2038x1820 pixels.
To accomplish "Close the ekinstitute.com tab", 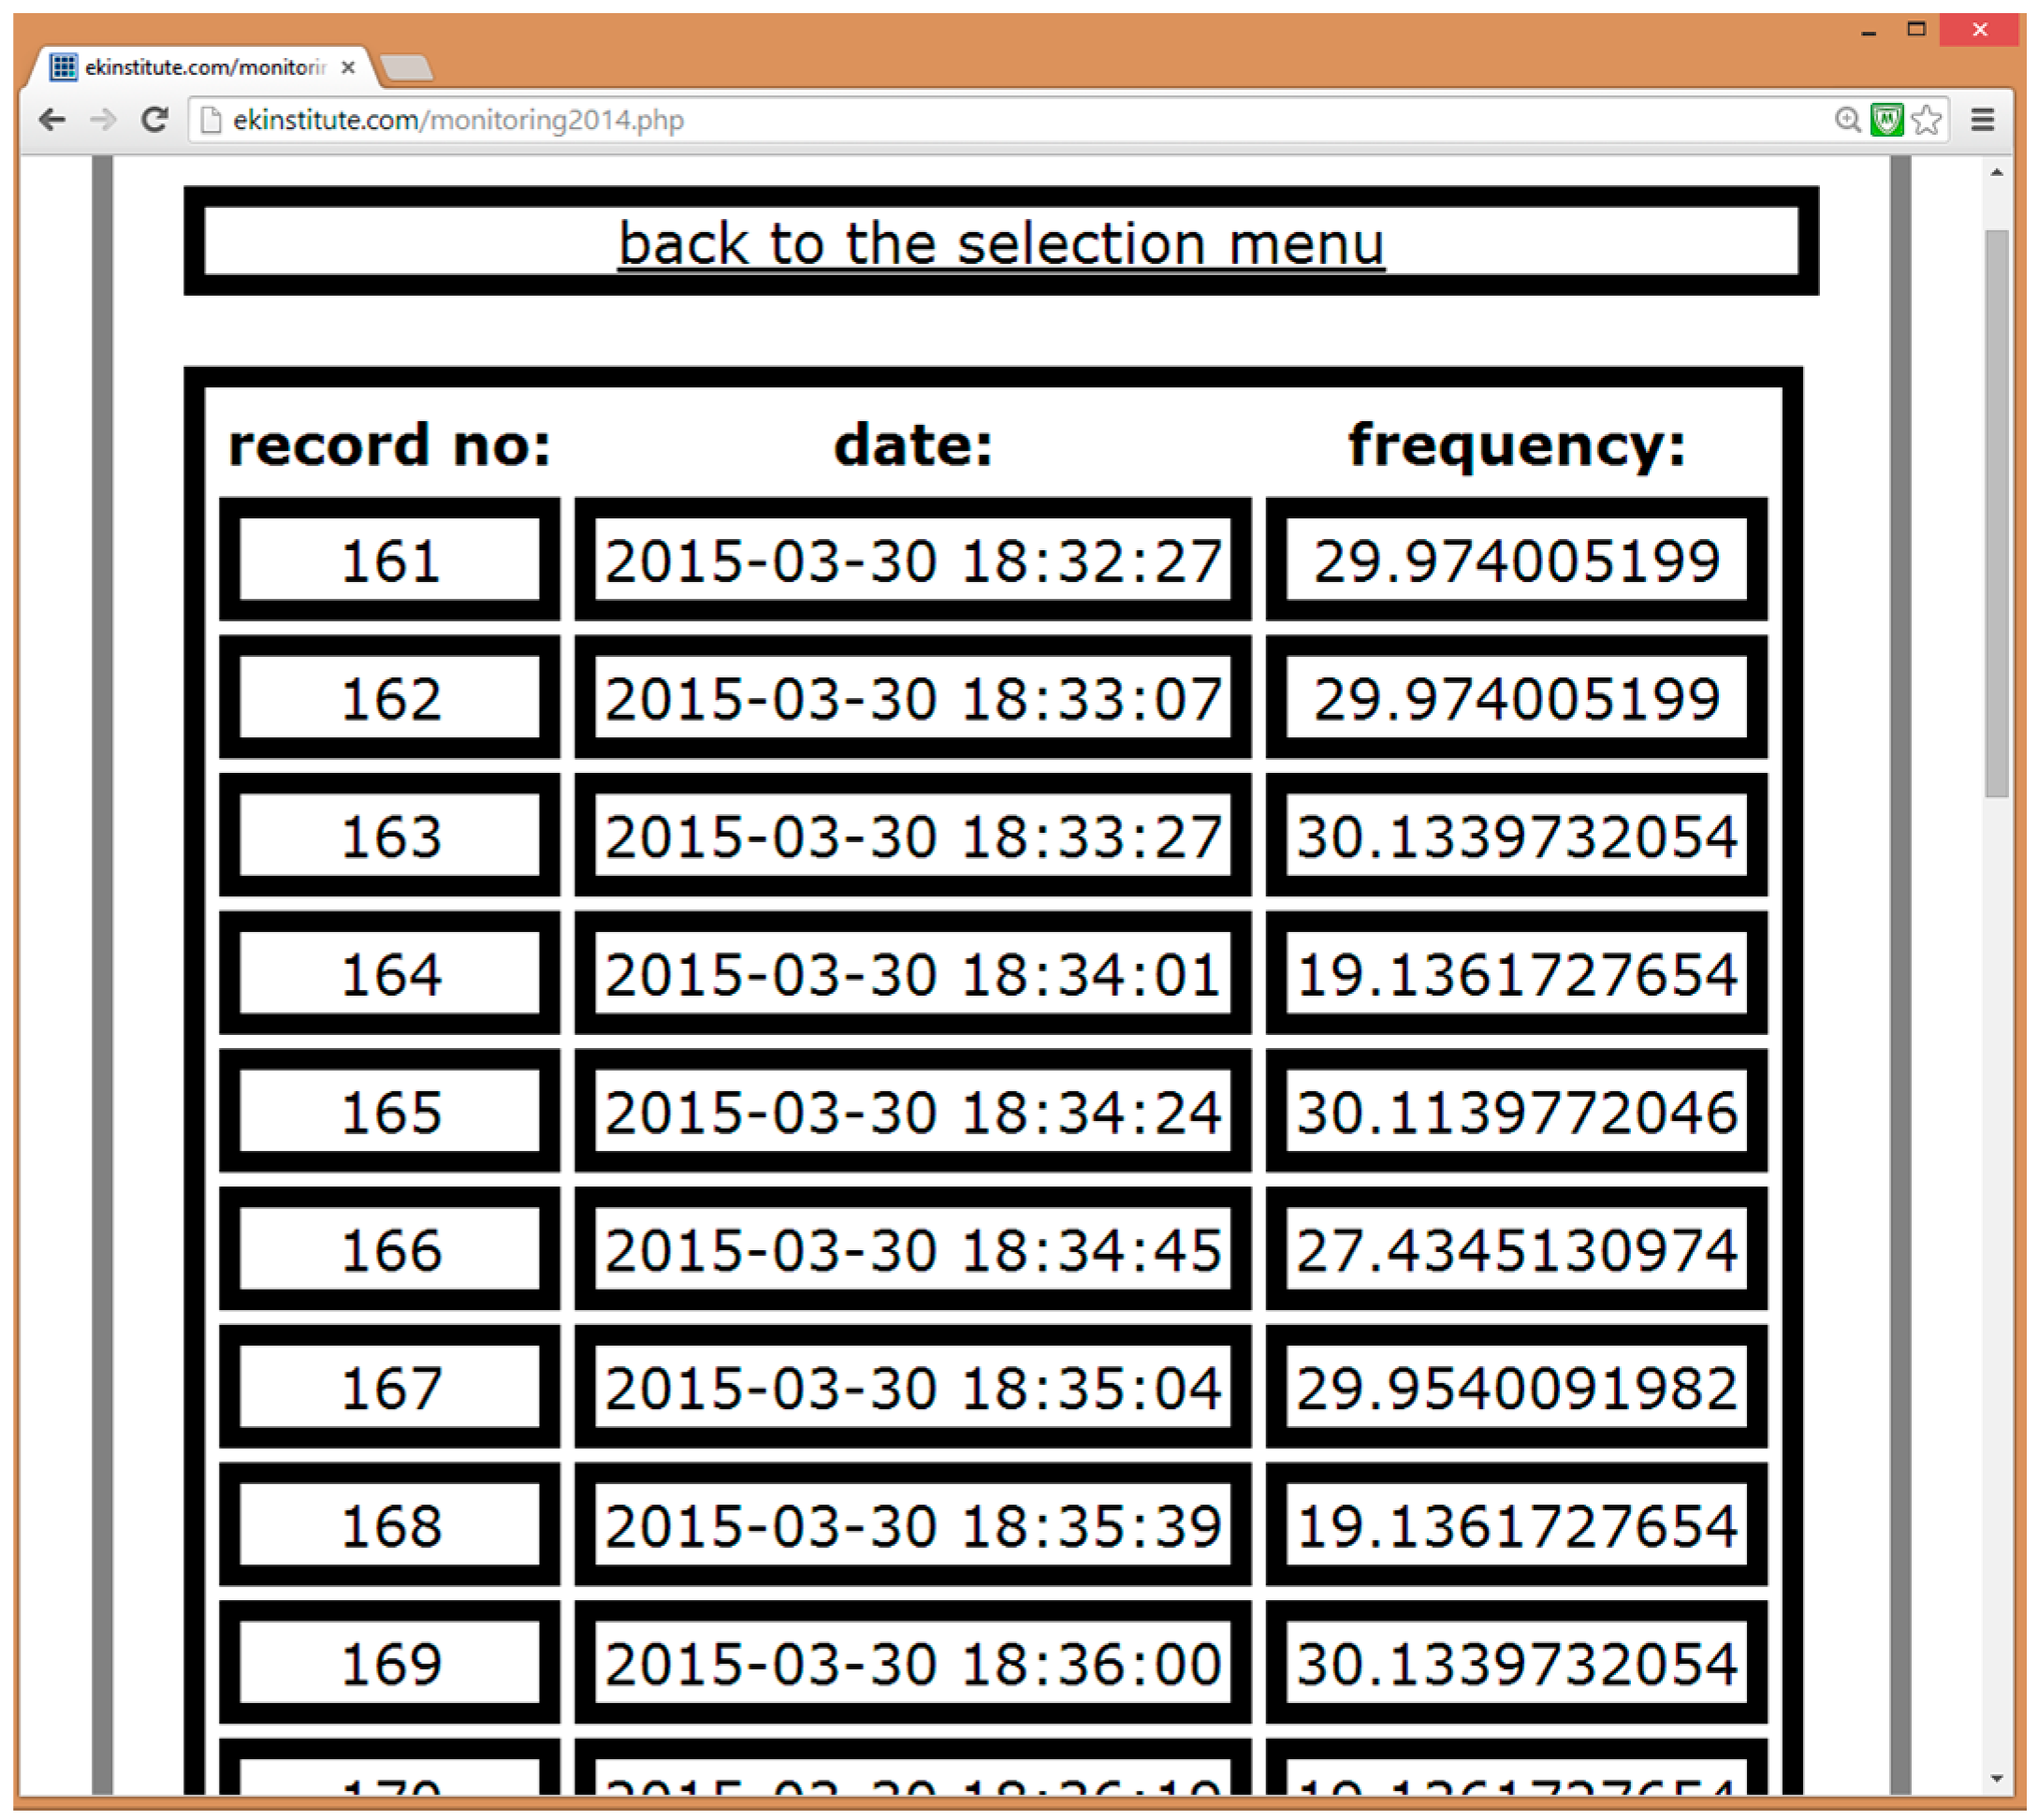I will pyautogui.click(x=348, y=67).
